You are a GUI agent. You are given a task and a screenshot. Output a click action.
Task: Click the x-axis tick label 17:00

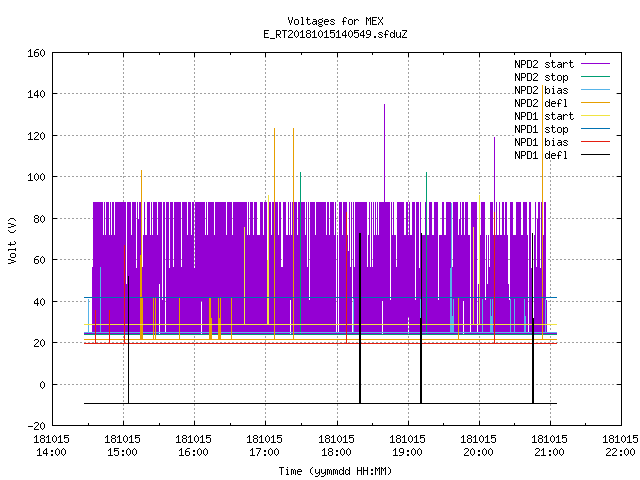264,452
